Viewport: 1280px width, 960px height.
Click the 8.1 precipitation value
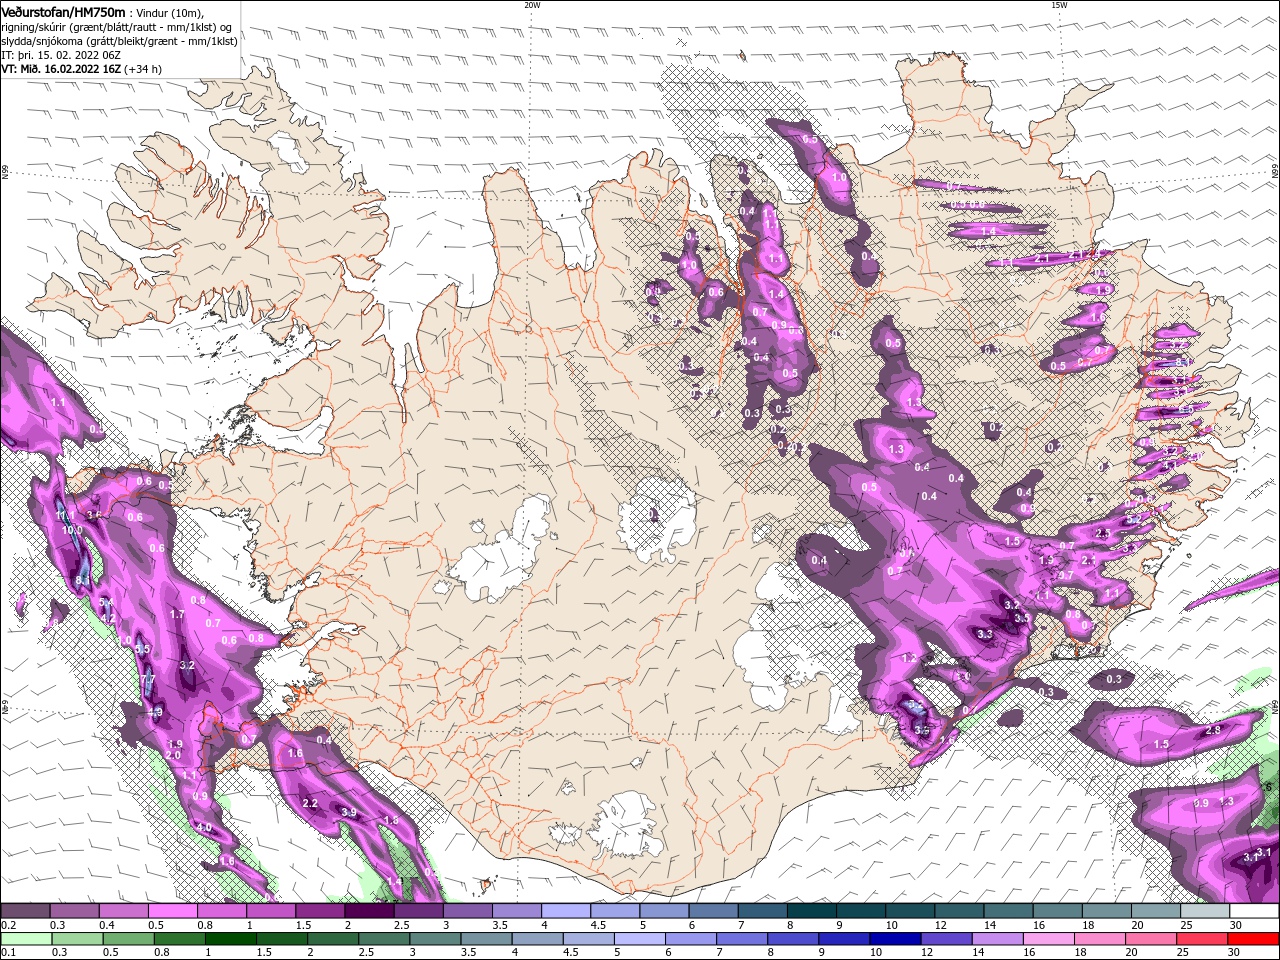[82, 580]
